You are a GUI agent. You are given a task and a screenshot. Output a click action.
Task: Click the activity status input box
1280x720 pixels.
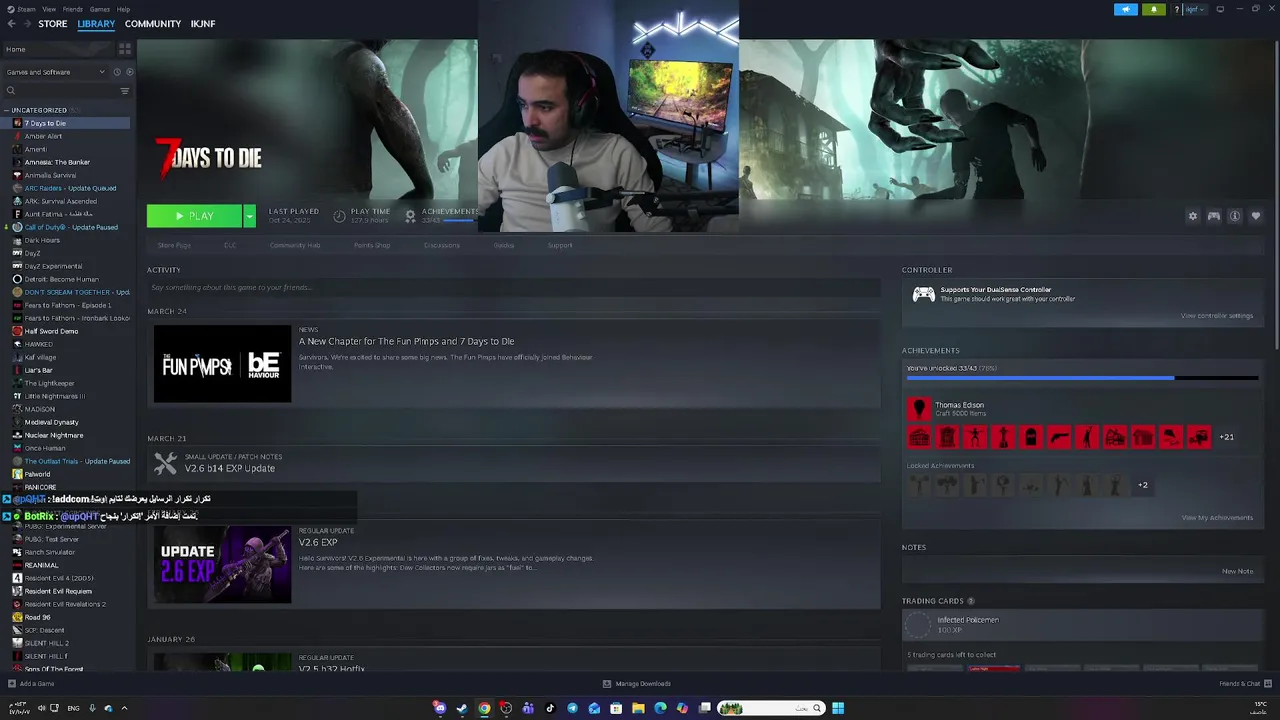514,288
